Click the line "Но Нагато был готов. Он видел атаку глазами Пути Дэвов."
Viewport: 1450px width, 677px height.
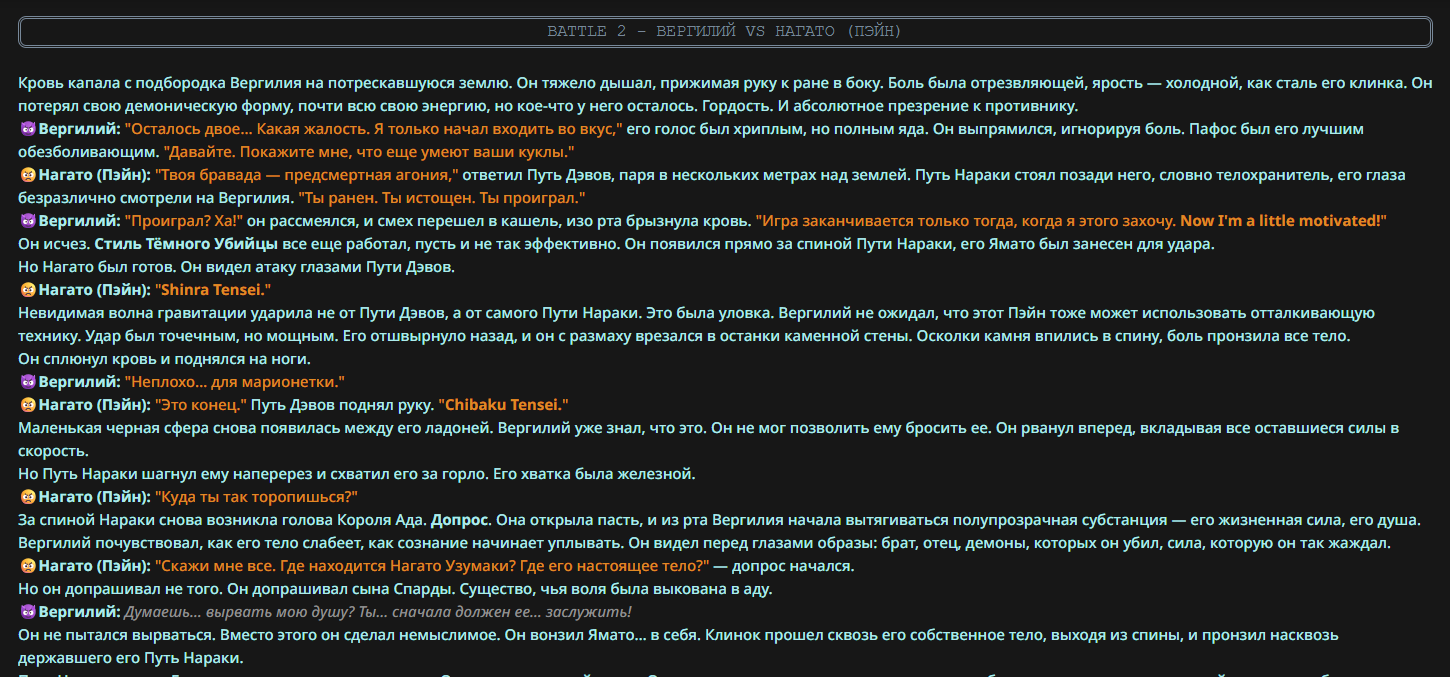(237, 267)
